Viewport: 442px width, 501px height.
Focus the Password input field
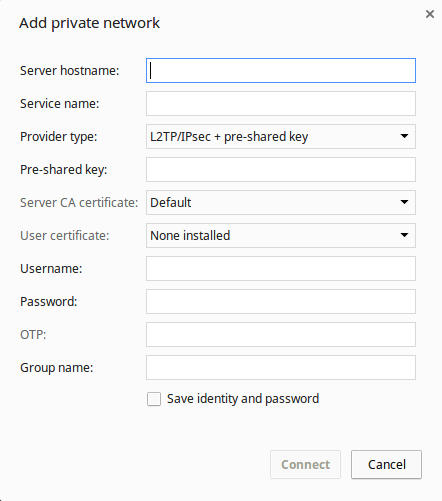[281, 302]
